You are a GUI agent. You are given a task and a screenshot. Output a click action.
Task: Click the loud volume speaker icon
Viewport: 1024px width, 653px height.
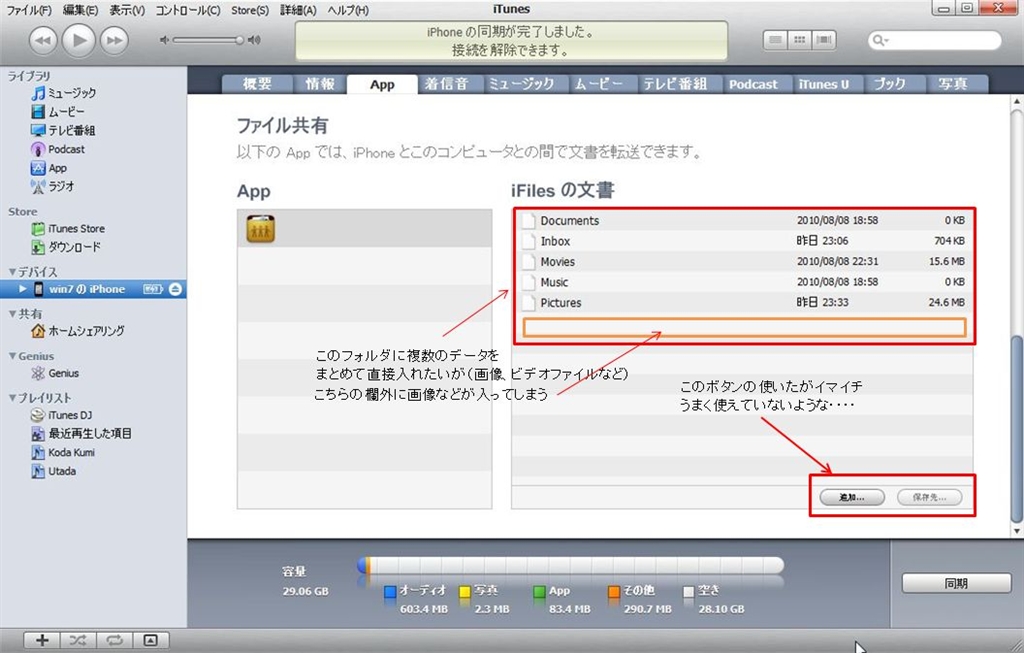tap(255, 40)
